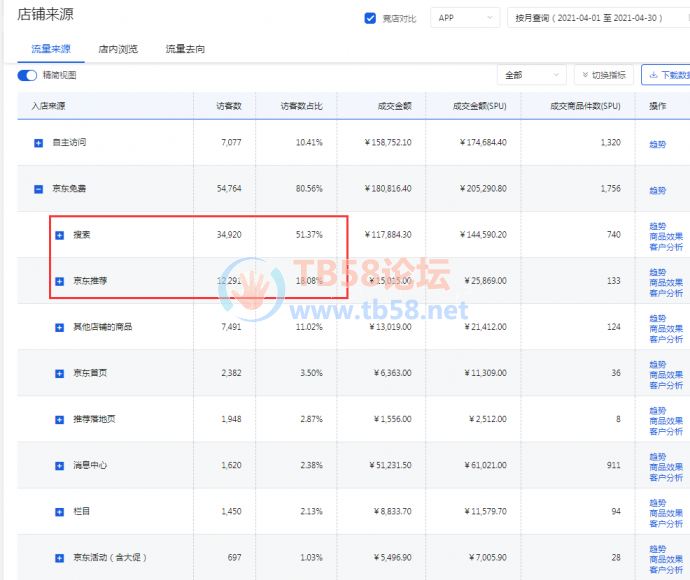Open 商品效果 link in 京东首页 row

point(666,375)
